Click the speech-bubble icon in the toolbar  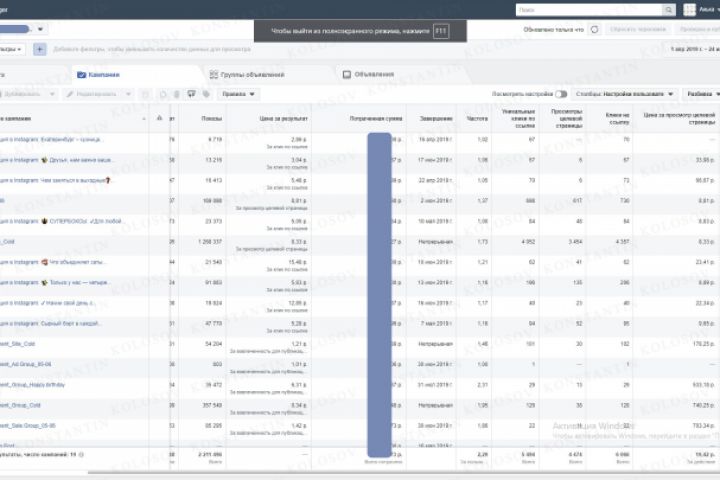pos(191,94)
